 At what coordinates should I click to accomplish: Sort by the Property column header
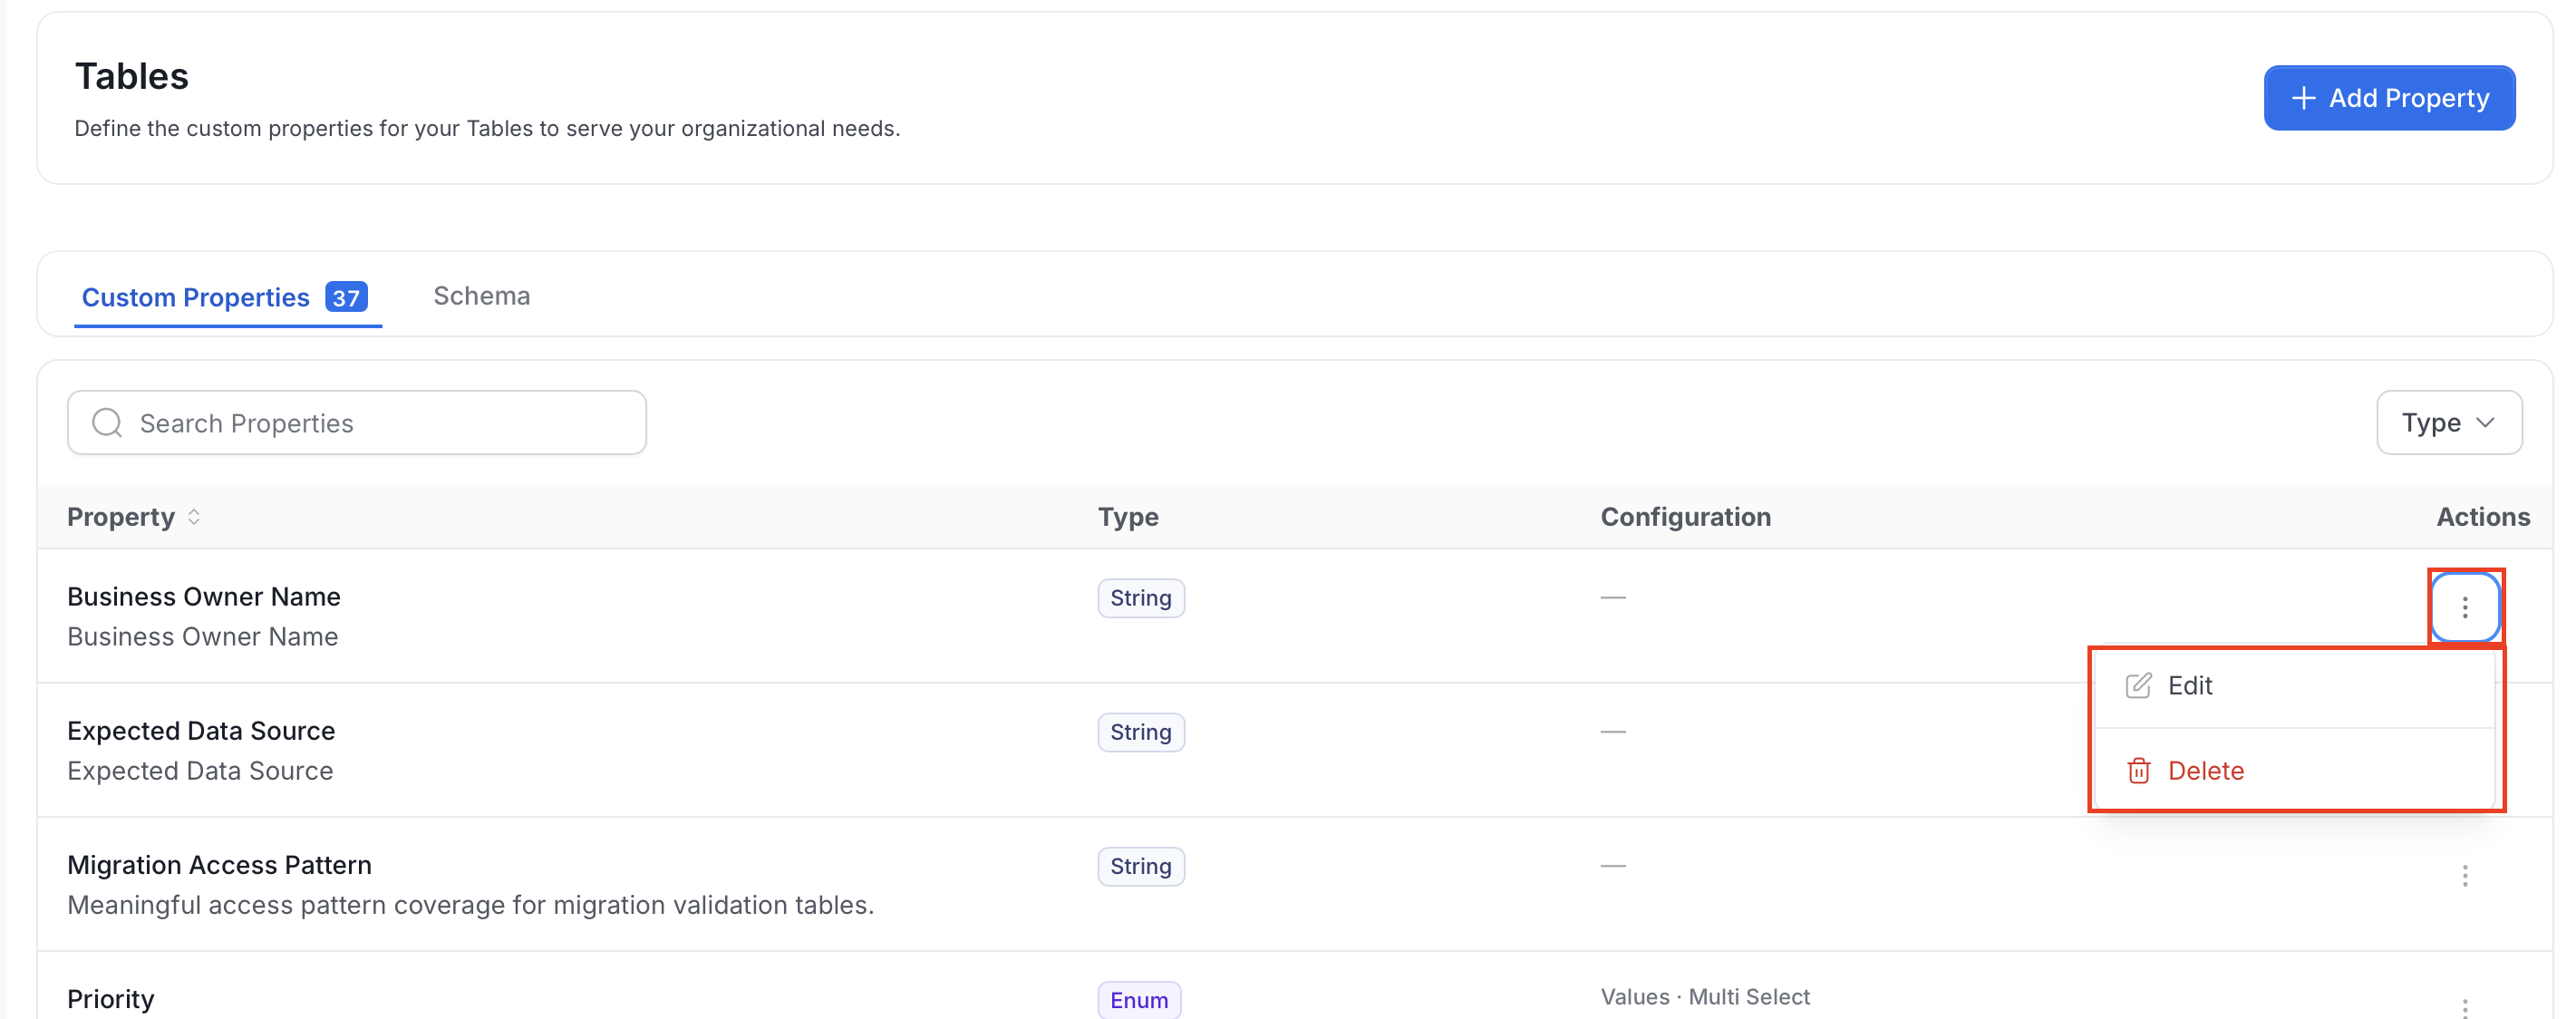pos(133,517)
